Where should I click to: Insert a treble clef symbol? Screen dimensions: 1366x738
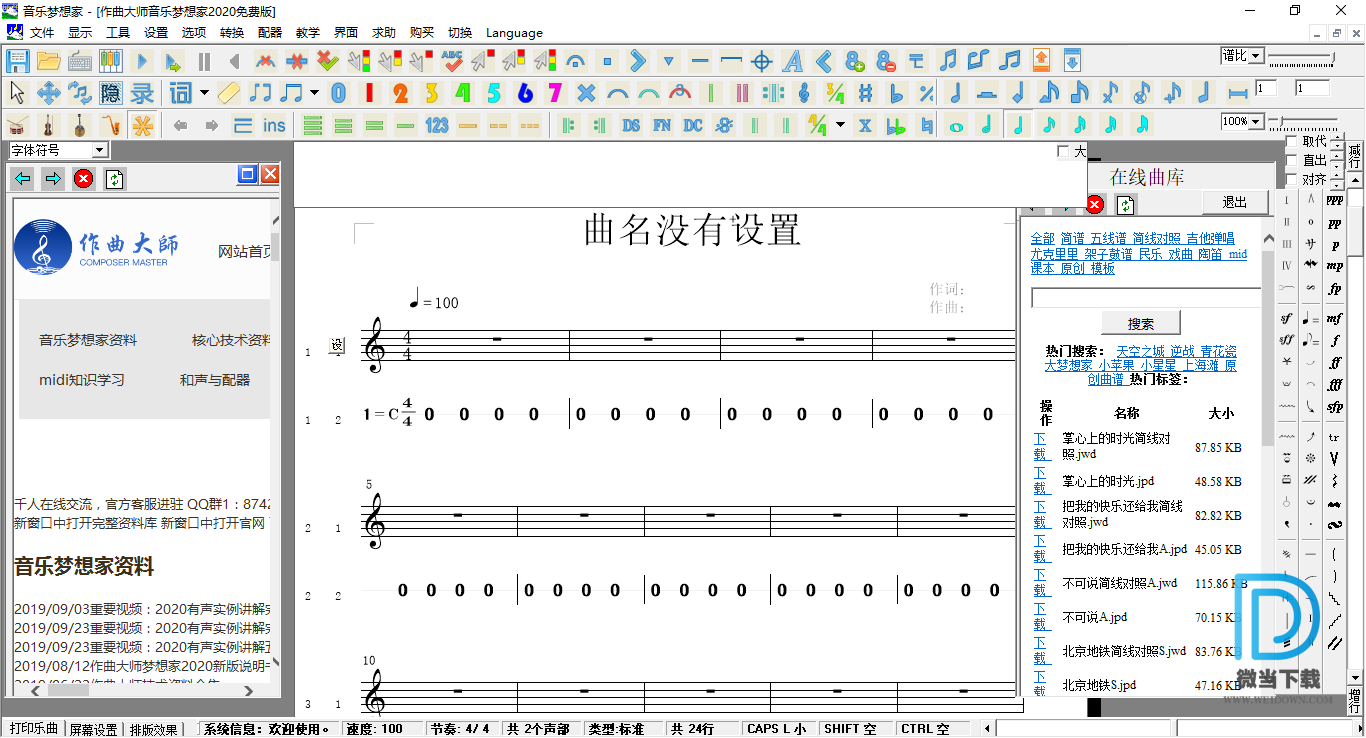804,93
